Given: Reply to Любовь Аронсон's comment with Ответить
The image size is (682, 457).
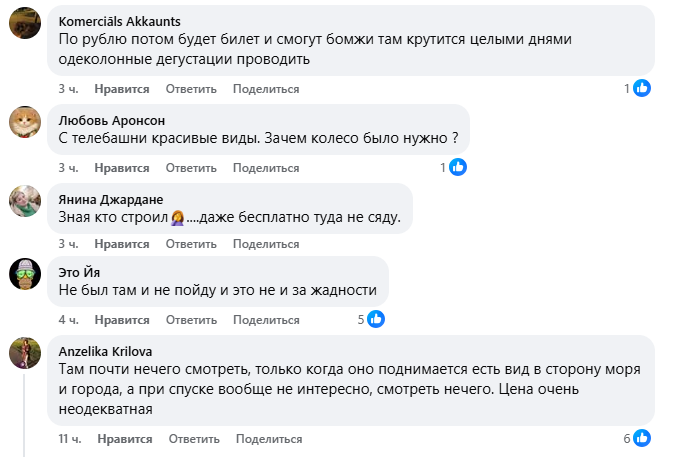Looking at the screenshot, I should tap(191, 168).
